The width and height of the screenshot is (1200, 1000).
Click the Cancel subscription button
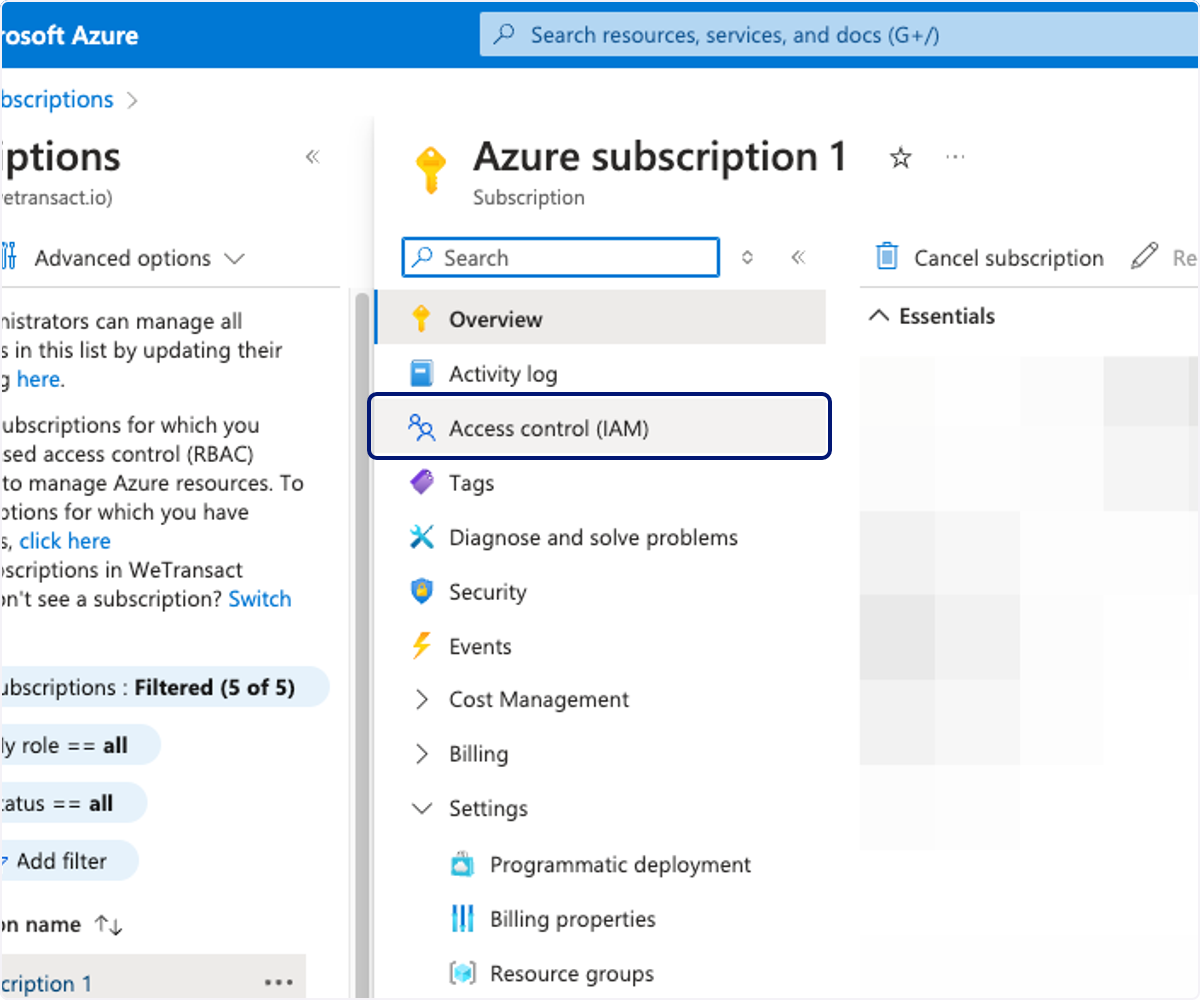[x=990, y=257]
